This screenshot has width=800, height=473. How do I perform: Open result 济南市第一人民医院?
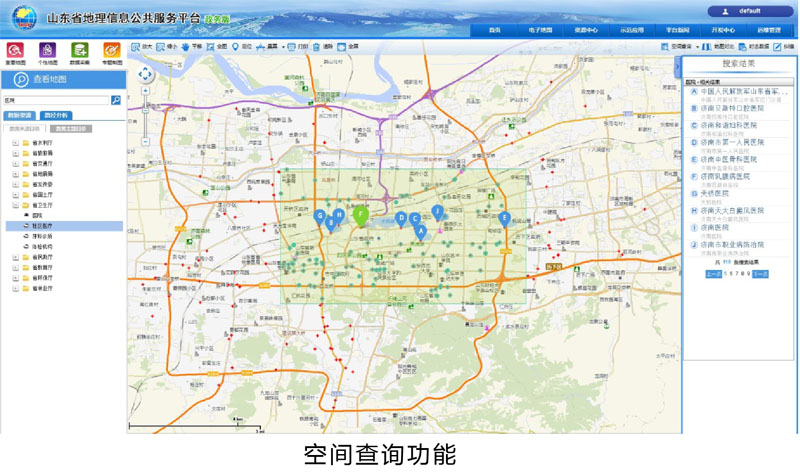coord(732,142)
